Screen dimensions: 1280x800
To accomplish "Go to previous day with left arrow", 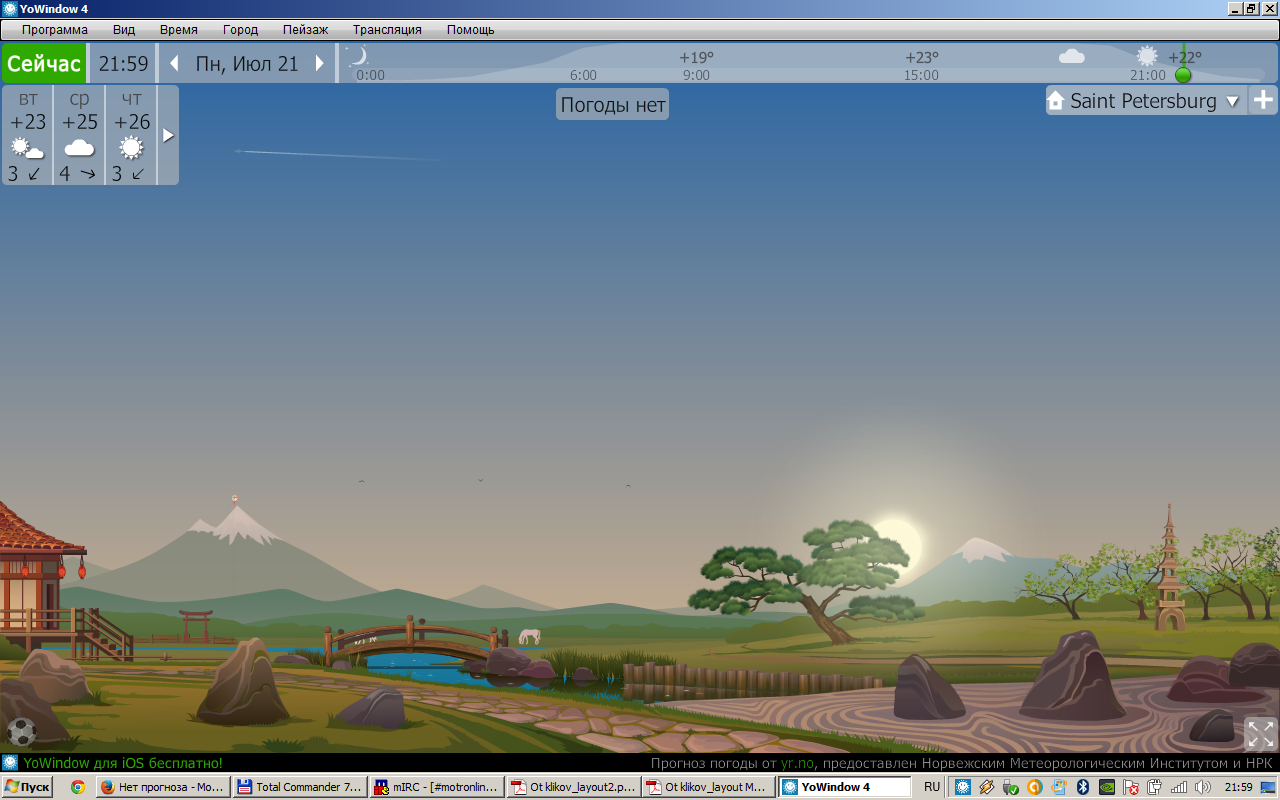I will click(x=174, y=64).
